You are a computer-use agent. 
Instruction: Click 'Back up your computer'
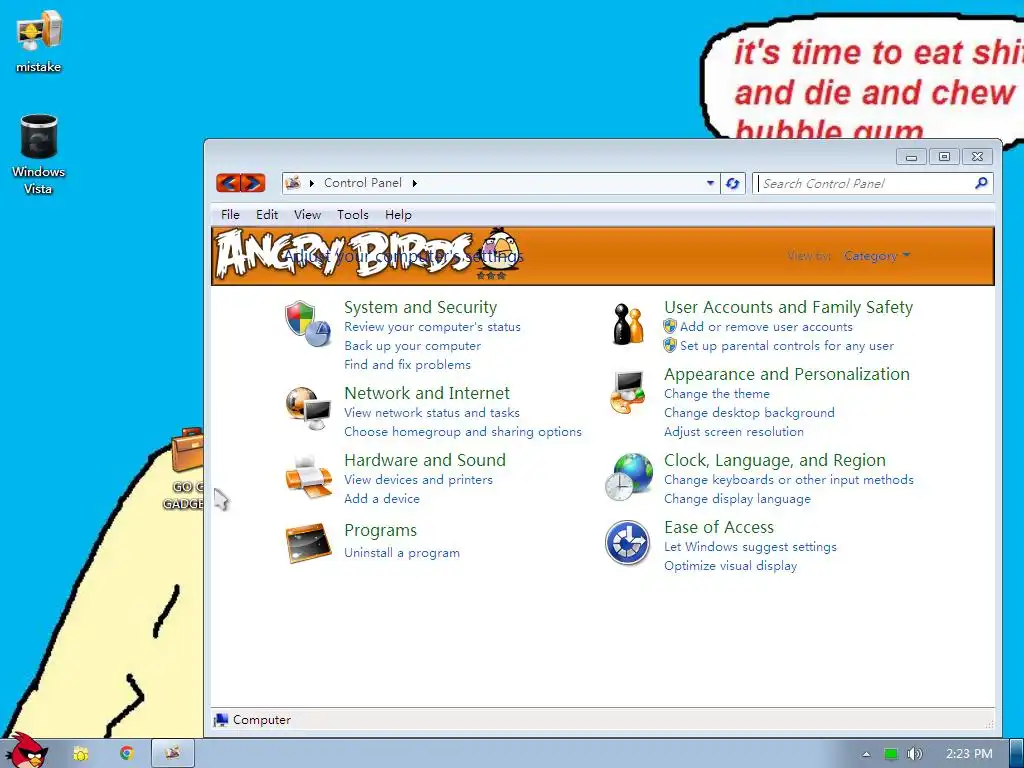coord(412,345)
